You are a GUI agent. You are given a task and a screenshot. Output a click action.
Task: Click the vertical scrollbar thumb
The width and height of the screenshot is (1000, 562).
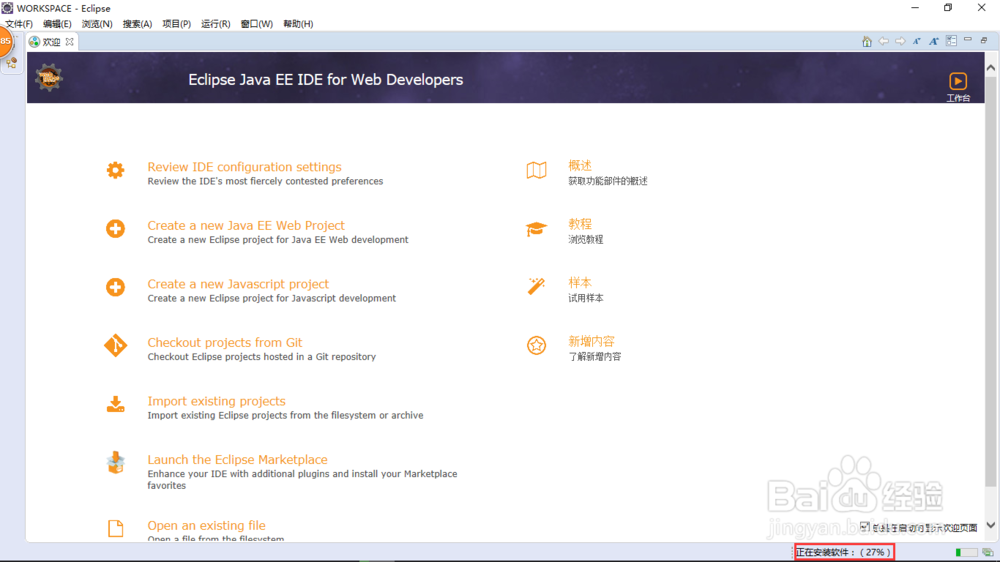click(990, 280)
